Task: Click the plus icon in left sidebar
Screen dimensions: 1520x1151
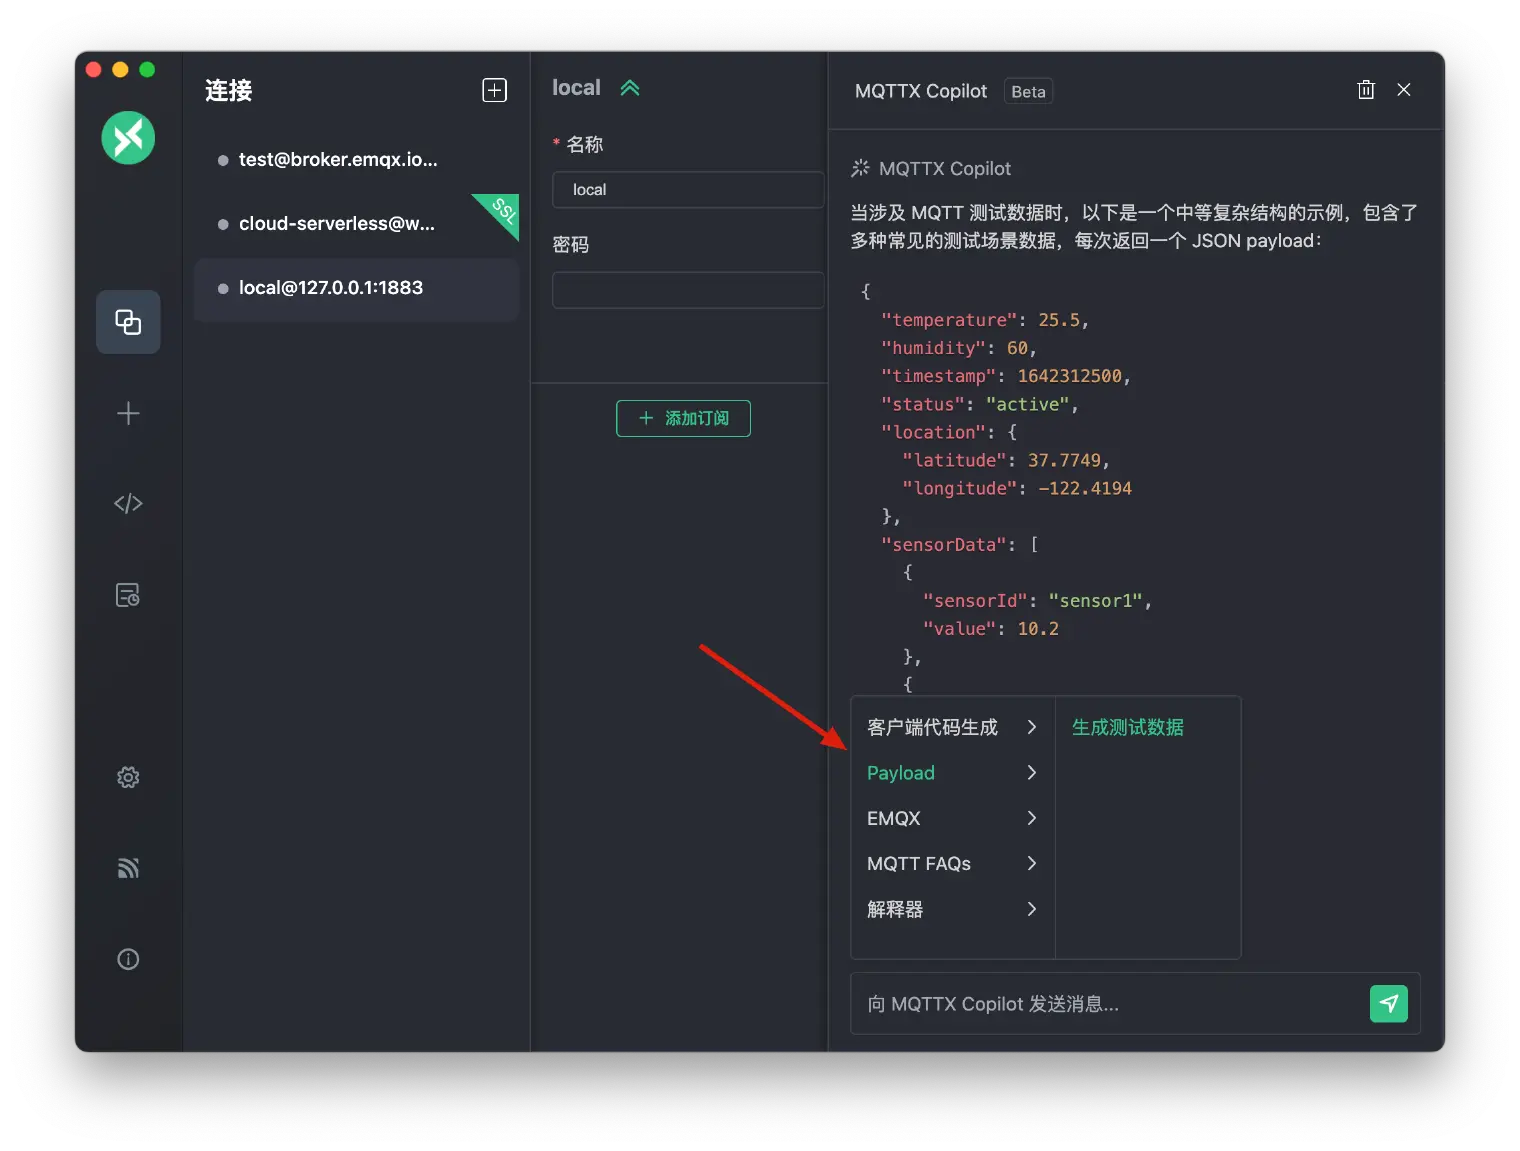Action: coord(128,413)
